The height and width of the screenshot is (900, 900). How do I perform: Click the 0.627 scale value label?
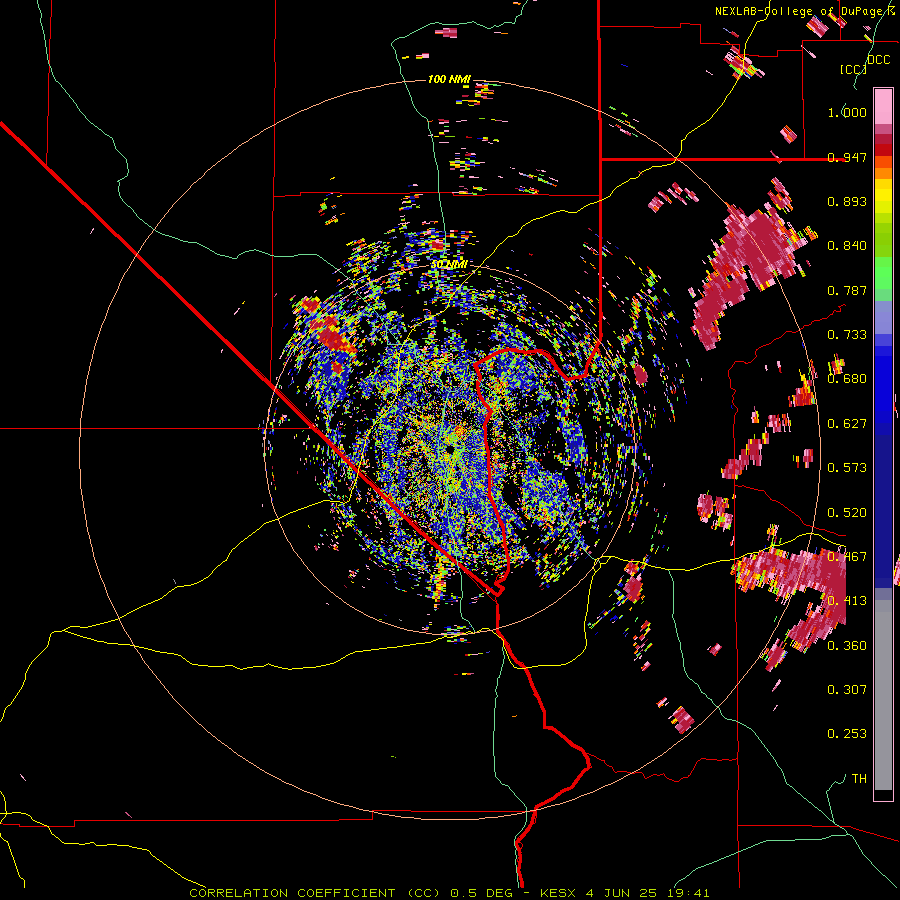click(847, 424)
